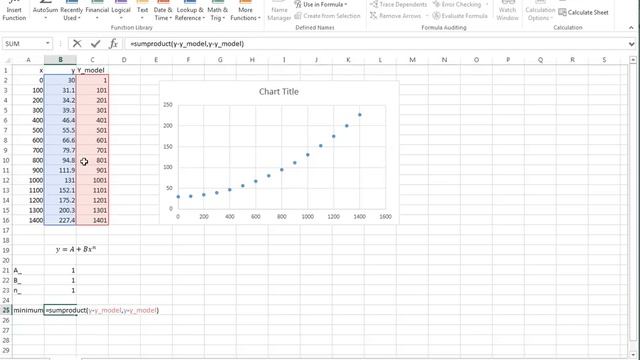Click the Chart Title text

coord(279,92)
